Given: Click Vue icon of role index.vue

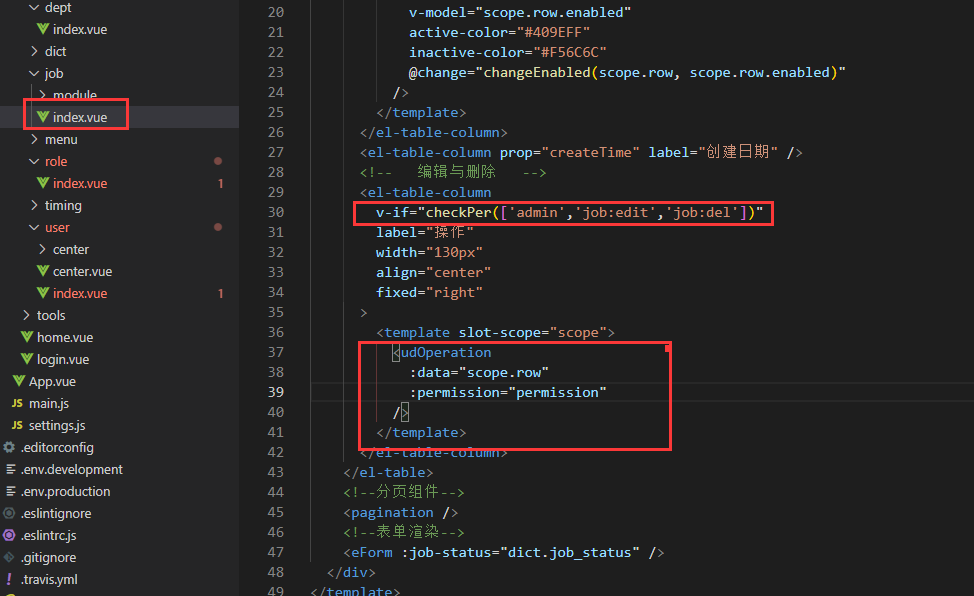Looking at the screenshot, I should (x=43, y=183).
